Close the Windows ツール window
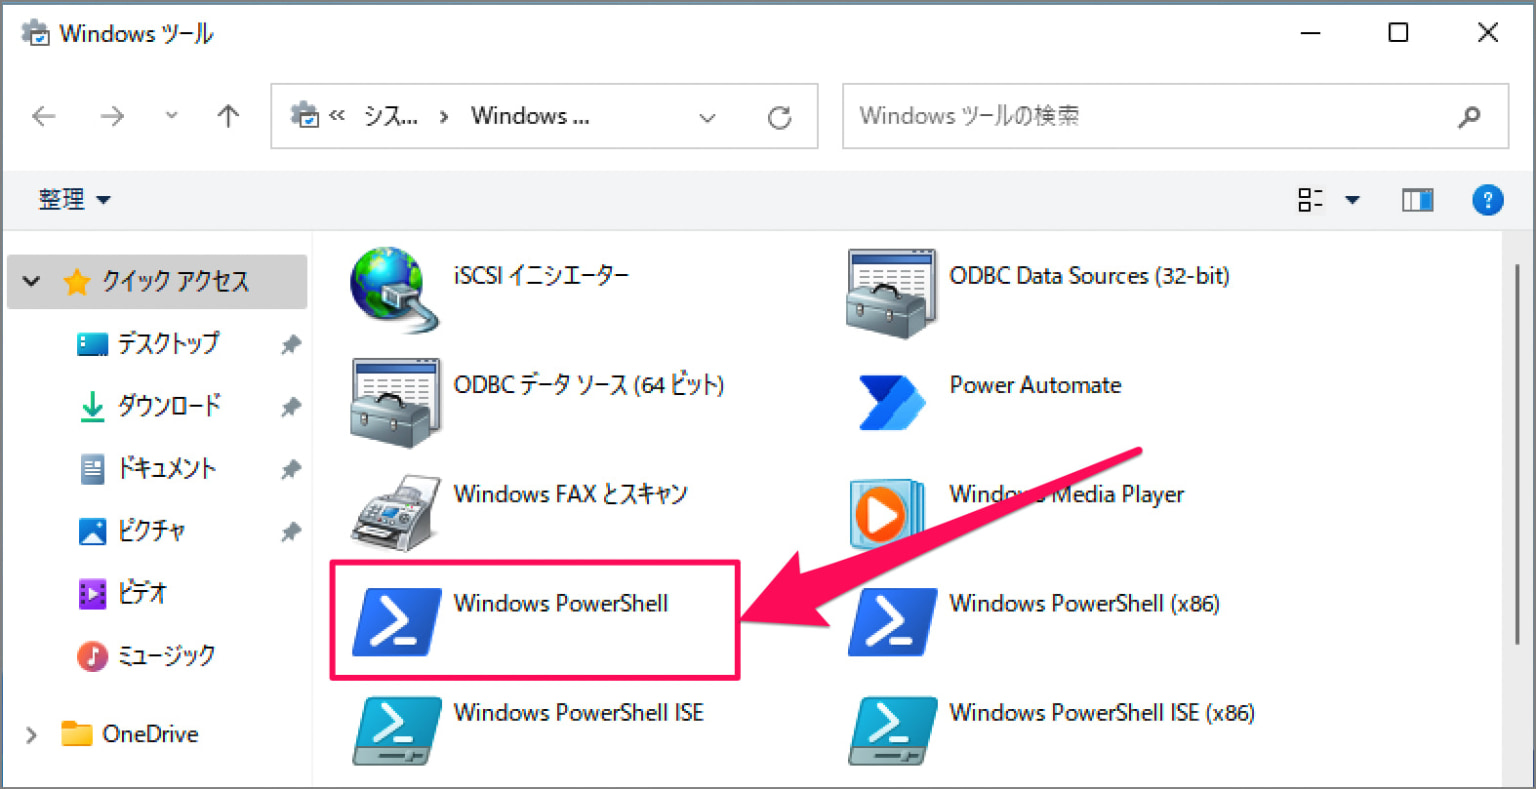The width and height of the screenshot is (1536, 789). coord(1488,33)
